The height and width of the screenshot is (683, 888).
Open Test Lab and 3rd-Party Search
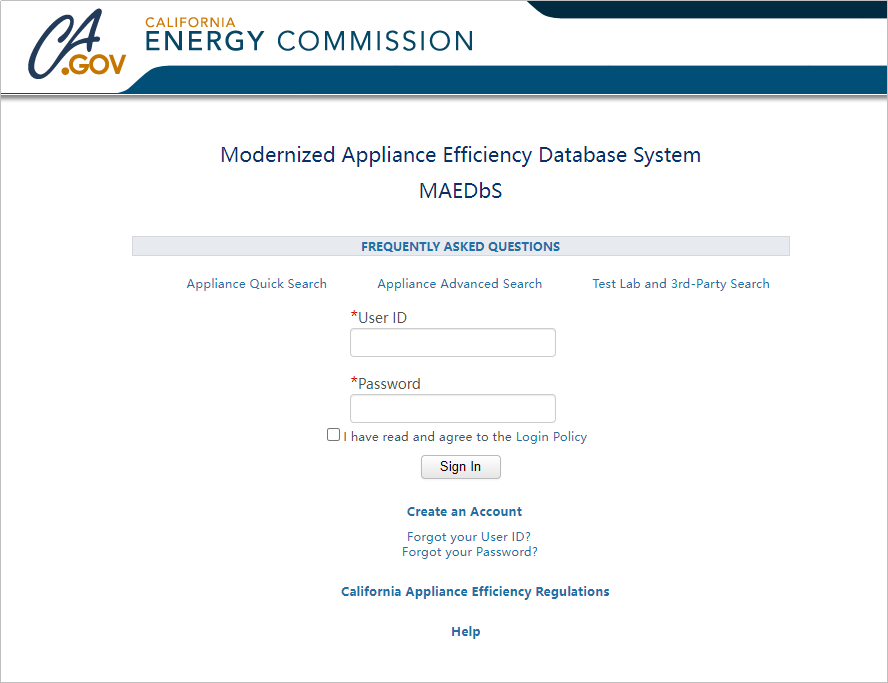tap(681, 284)
